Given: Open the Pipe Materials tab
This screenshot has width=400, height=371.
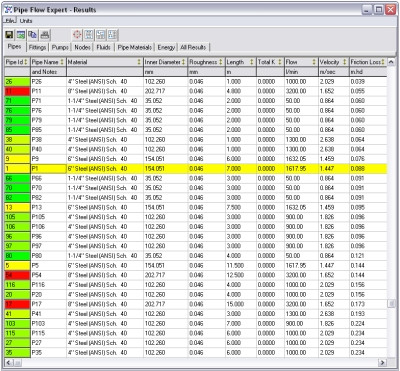Looking at the screenshot, I should tap(135, 47).
